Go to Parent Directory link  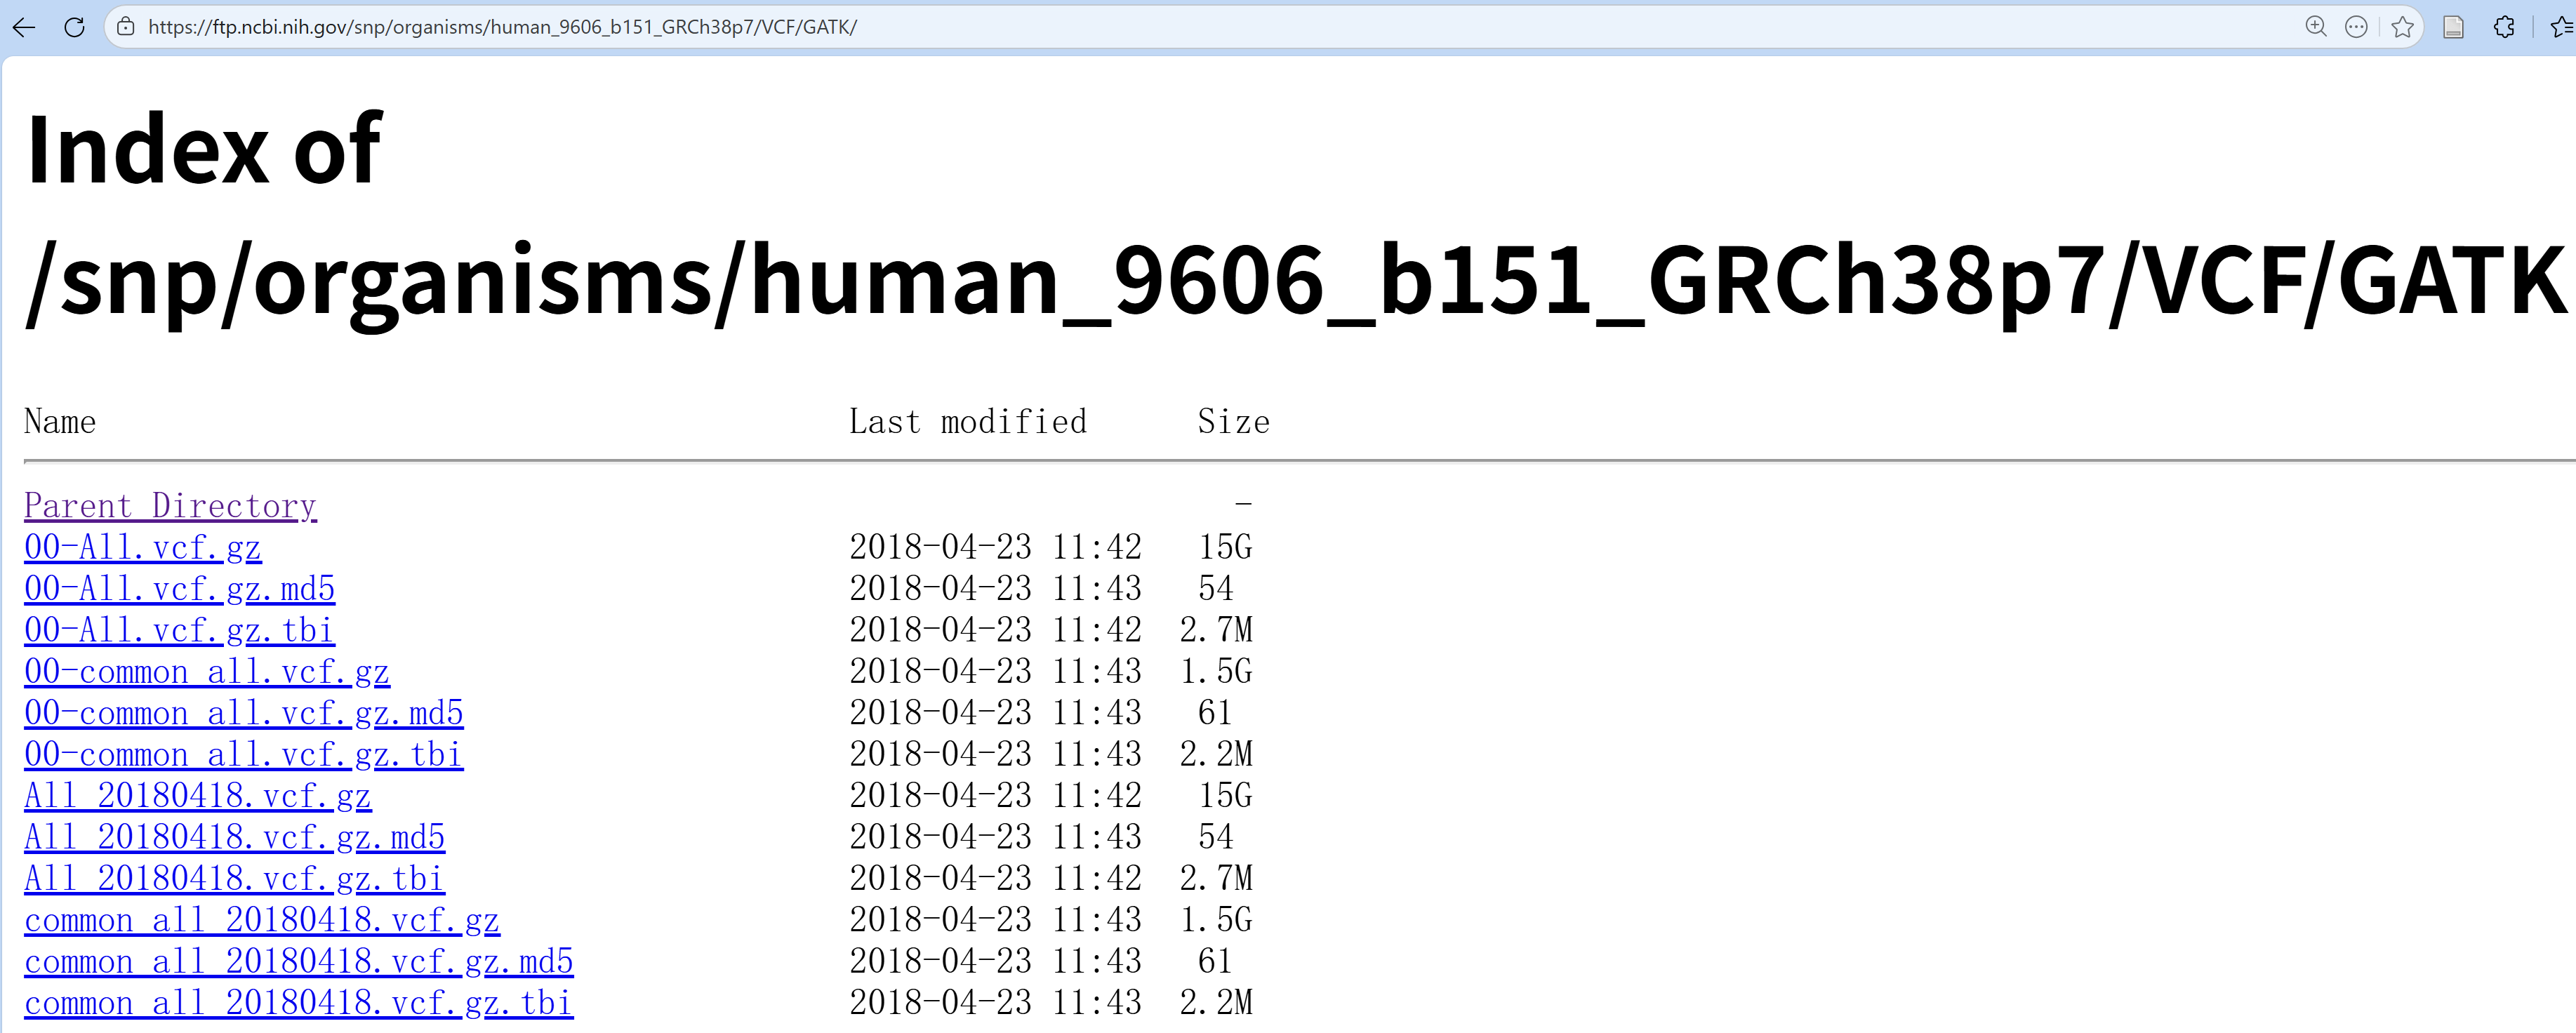point(170,506)
